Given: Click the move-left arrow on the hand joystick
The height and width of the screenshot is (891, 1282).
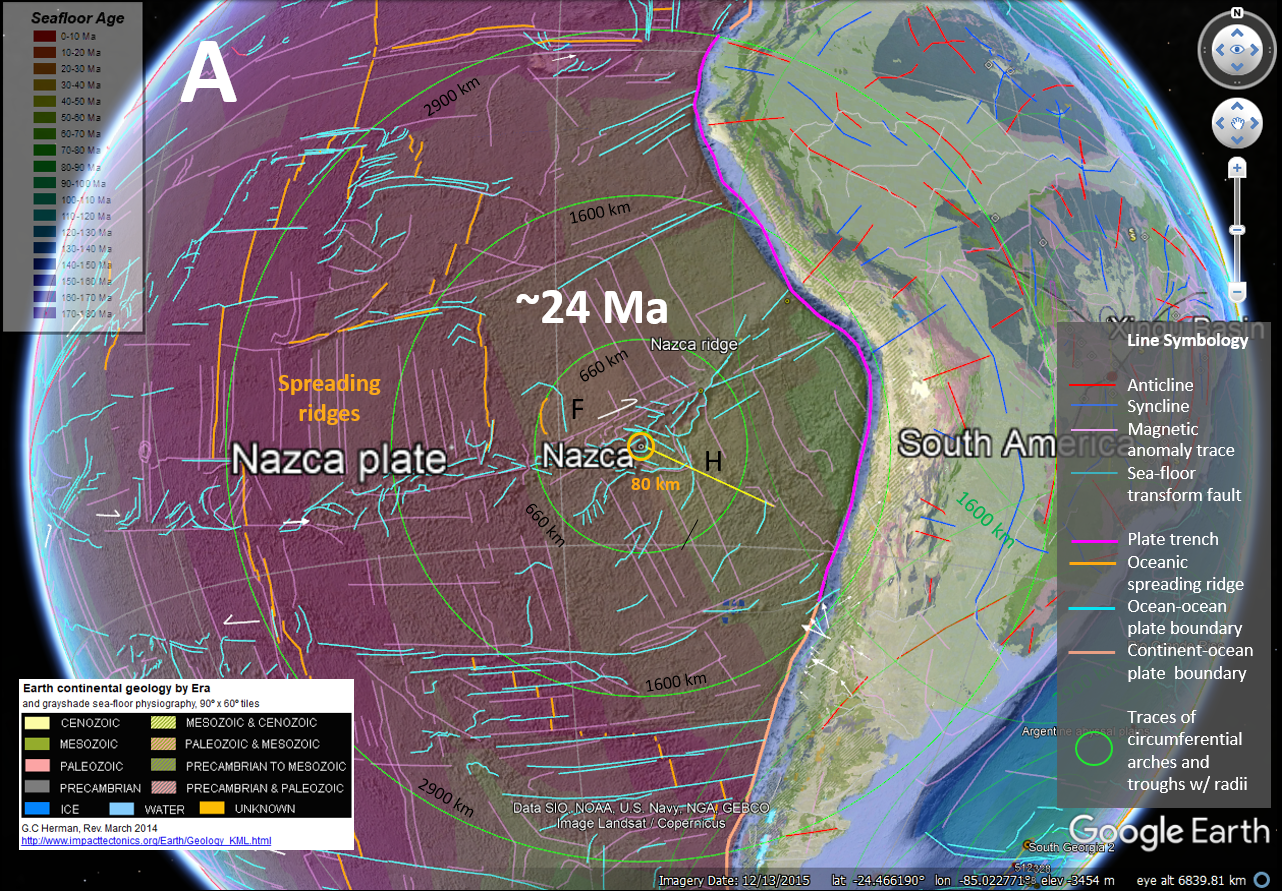Looking at the screenshot, I should [x=1220, y=124].
